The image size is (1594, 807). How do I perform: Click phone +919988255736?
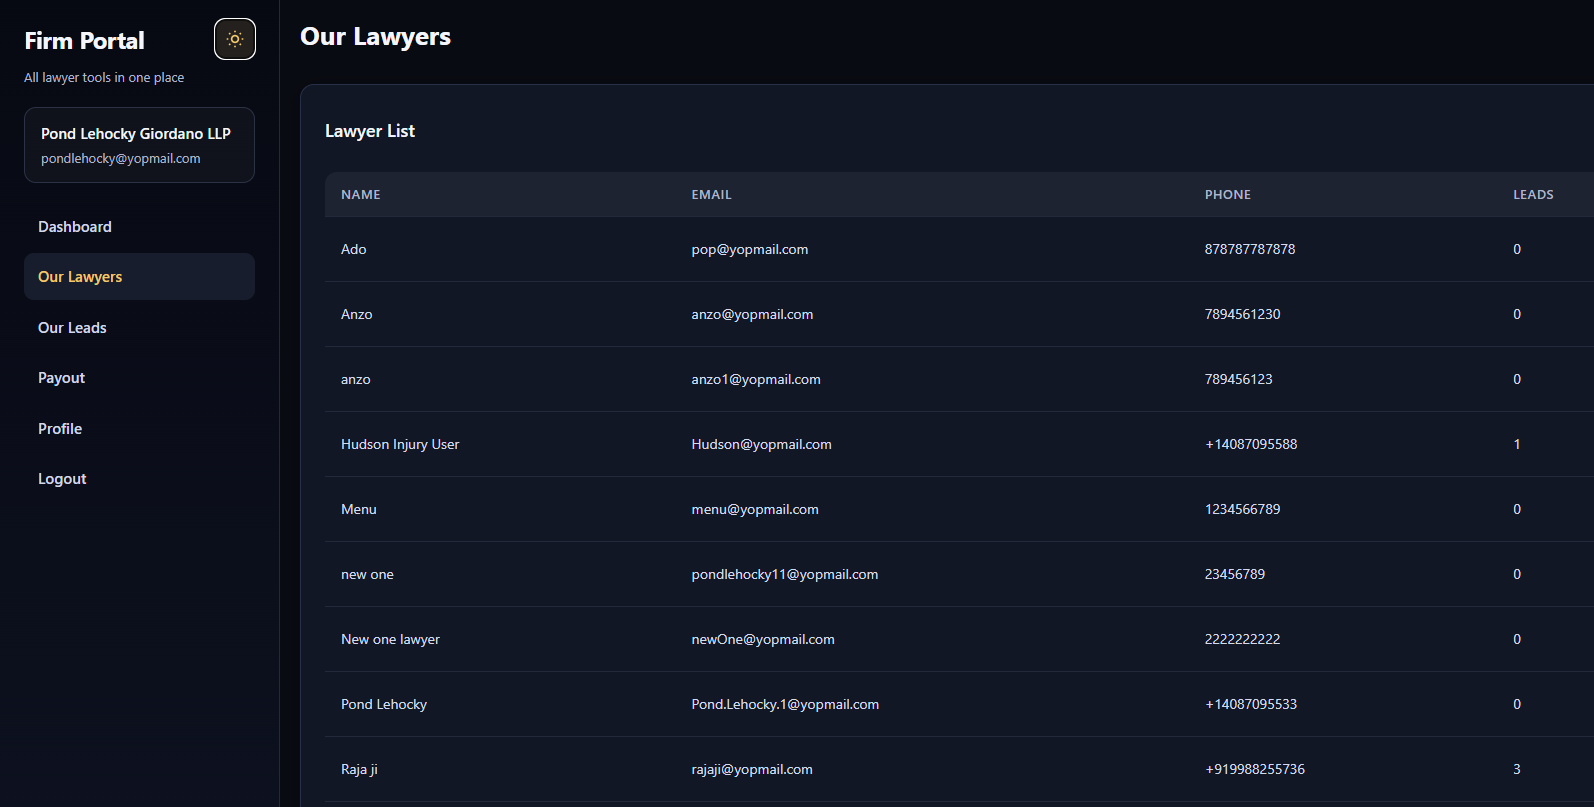1255,770
